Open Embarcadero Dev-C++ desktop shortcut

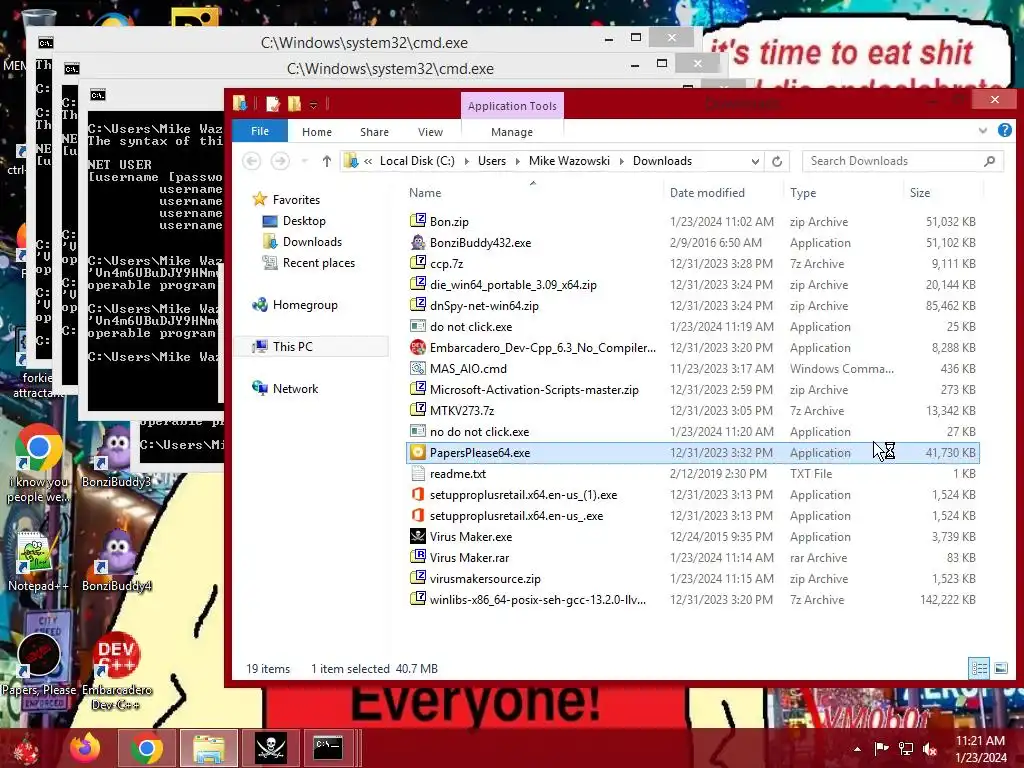(117, 671)
